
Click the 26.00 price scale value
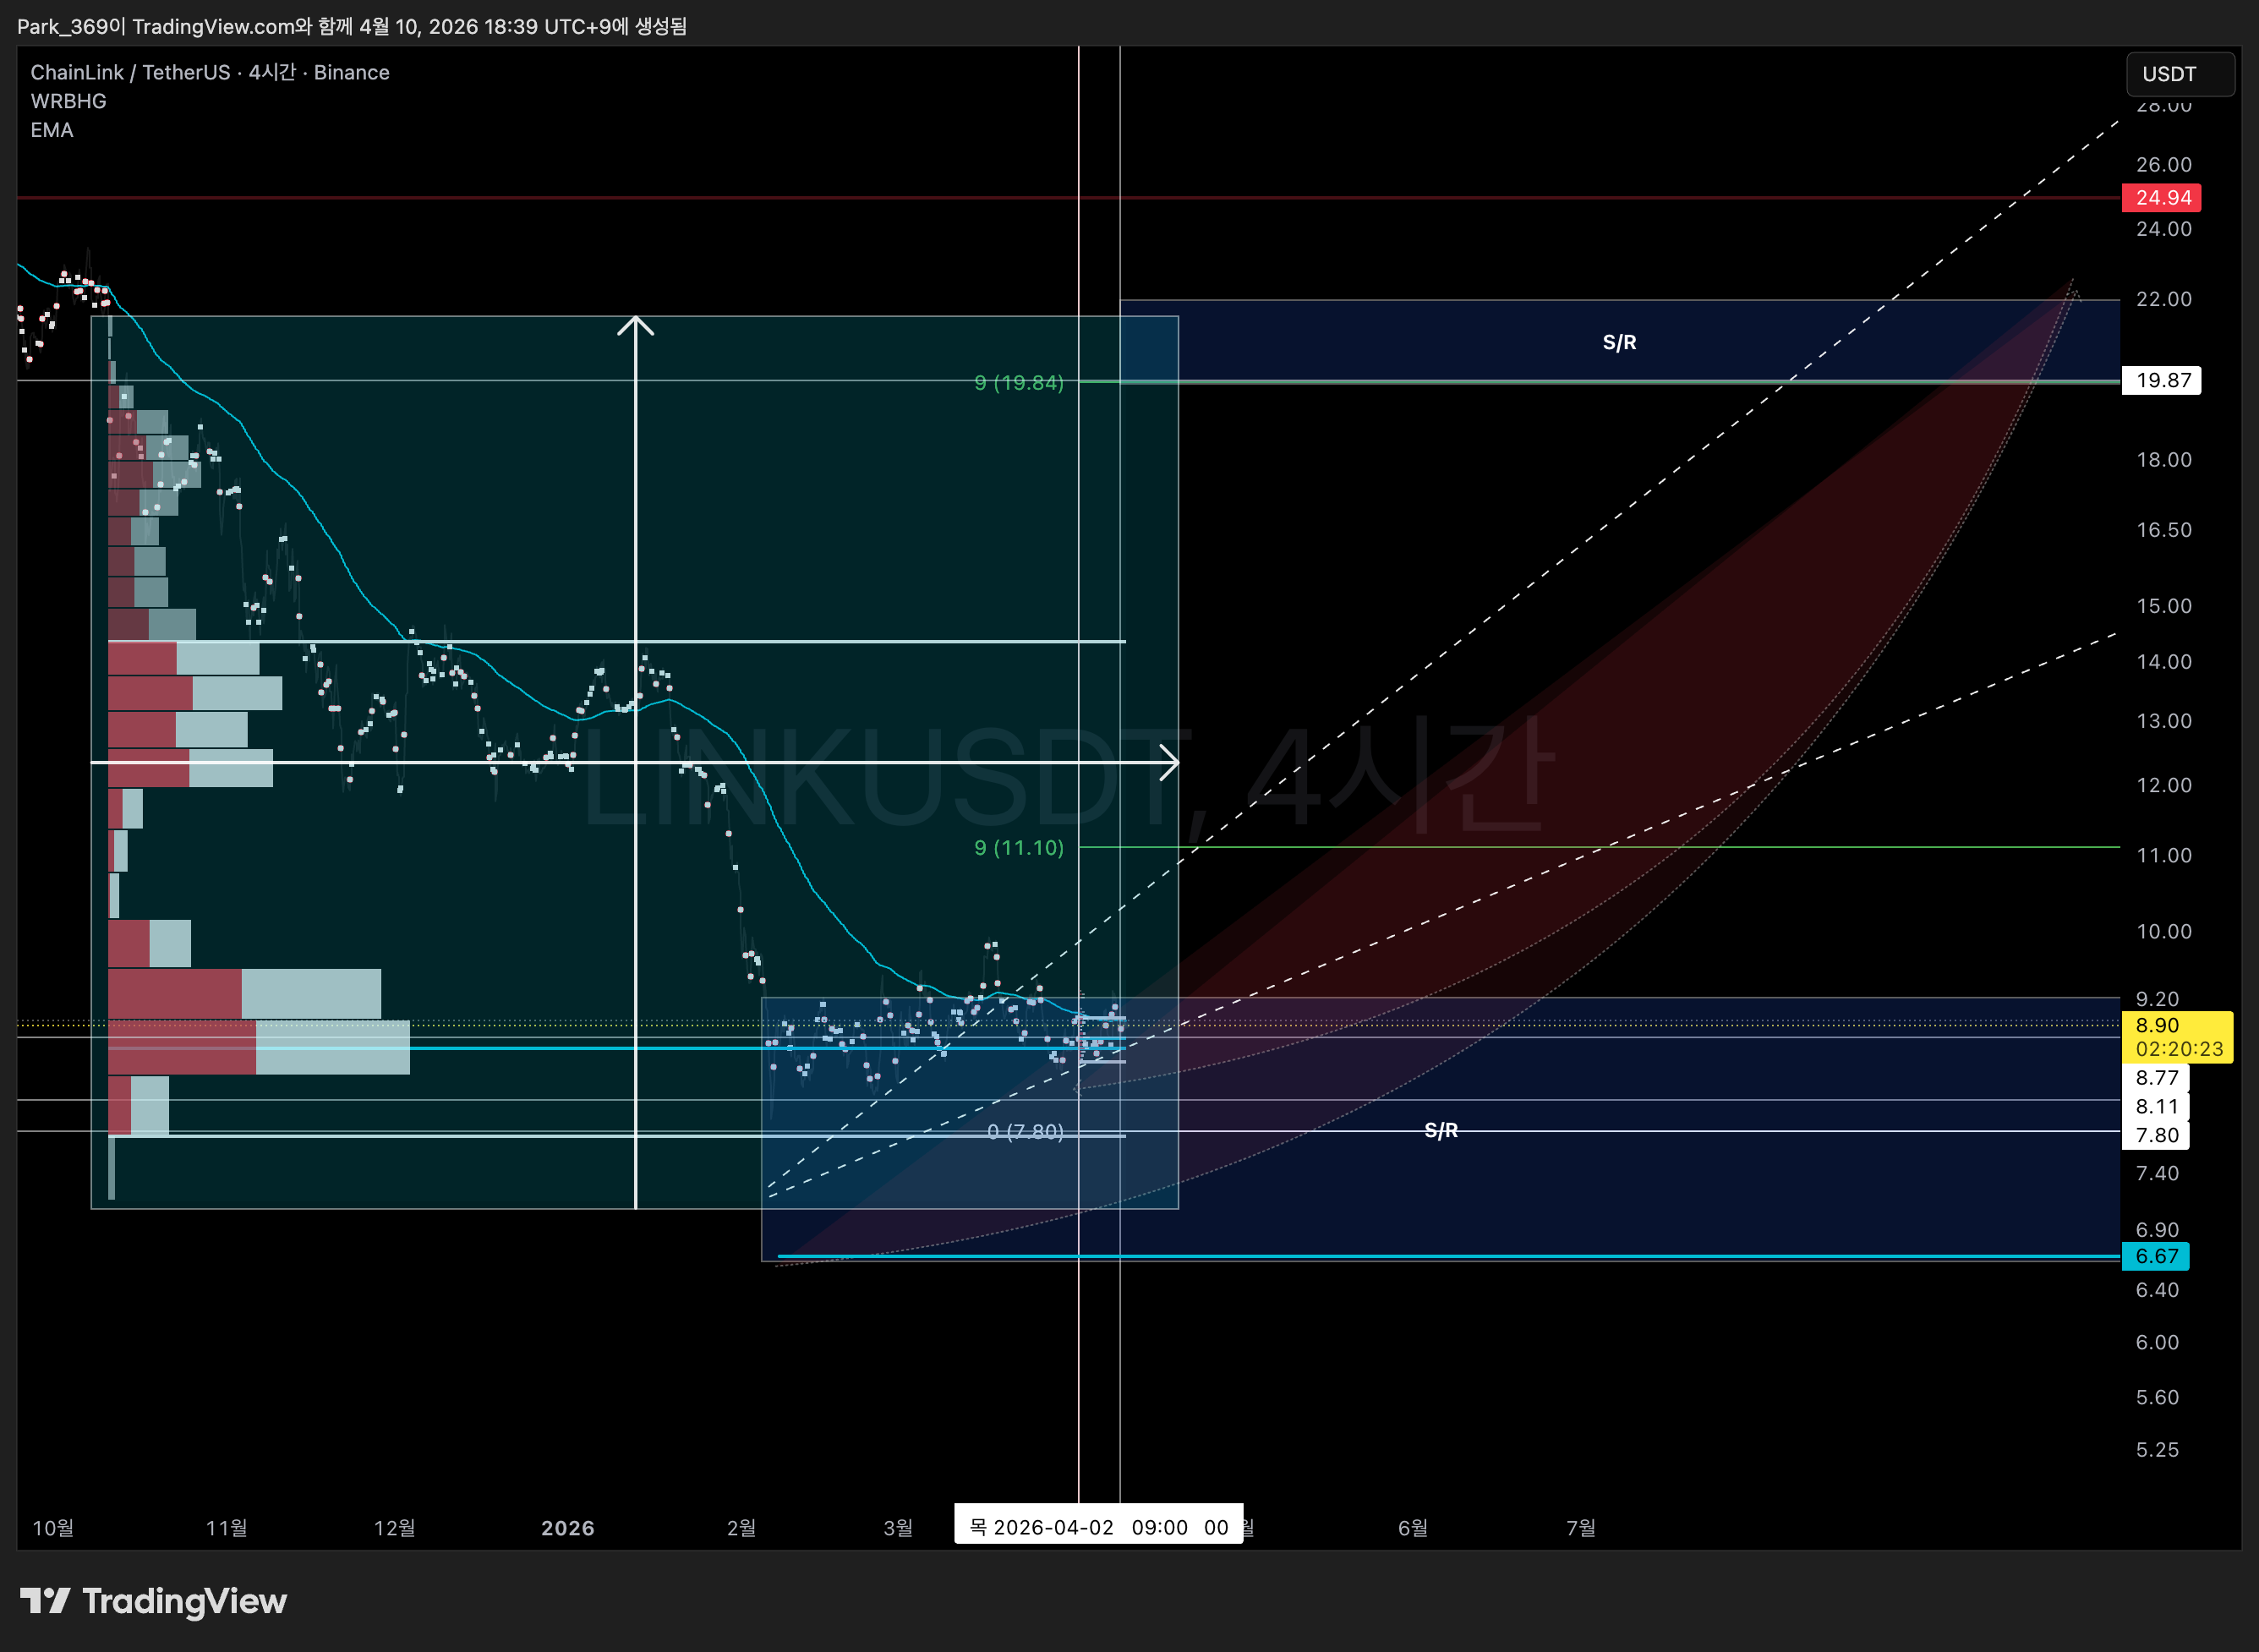coord(2164,164)
